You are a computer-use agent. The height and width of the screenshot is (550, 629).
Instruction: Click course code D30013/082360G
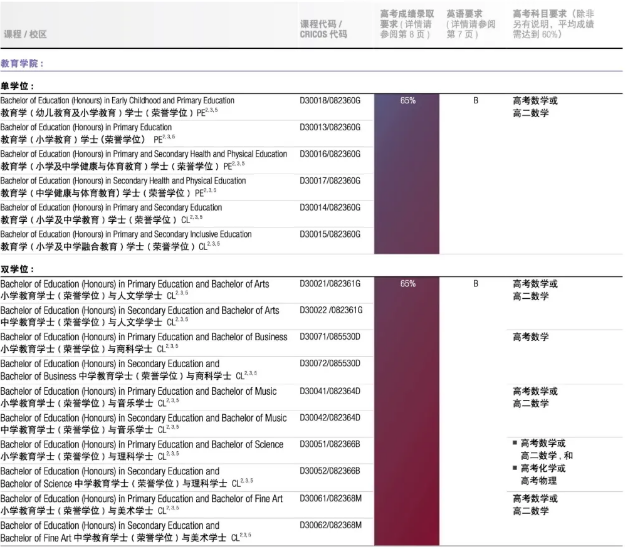[x=330, y=128]
